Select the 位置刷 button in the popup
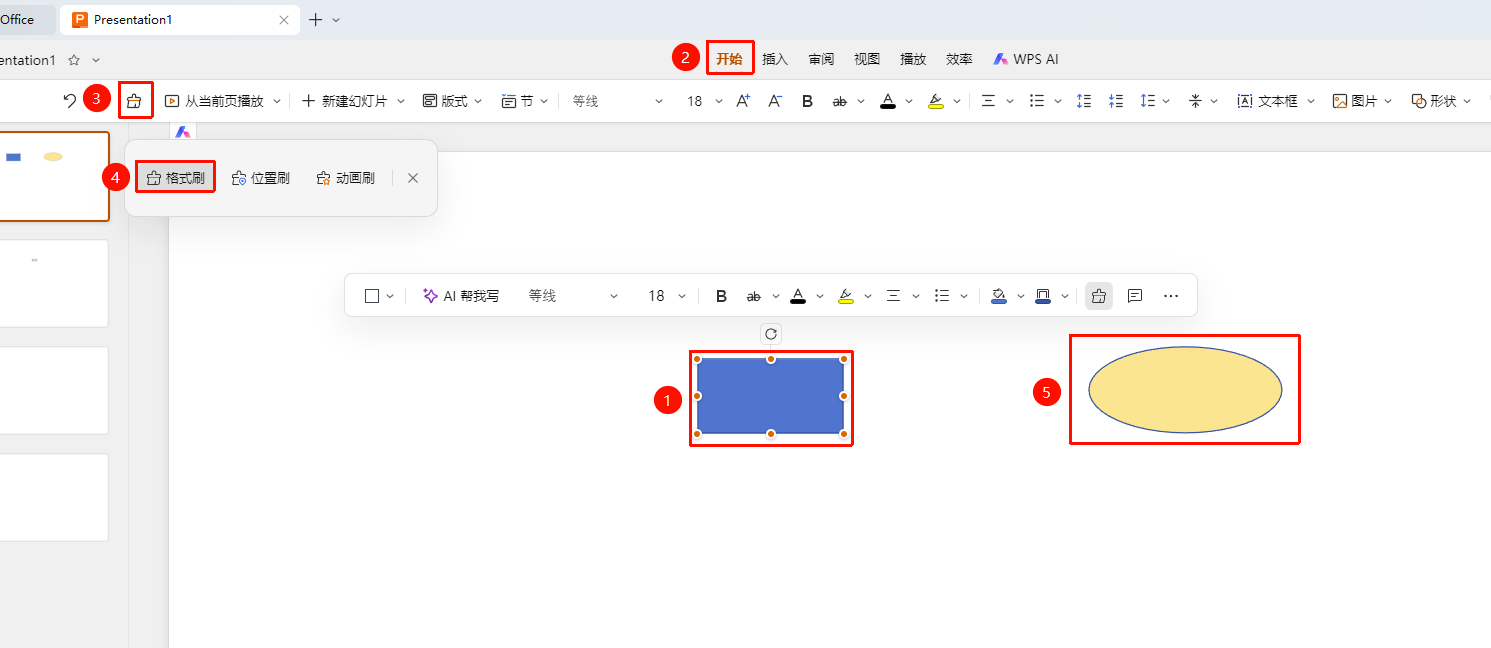 pos(260,178)
